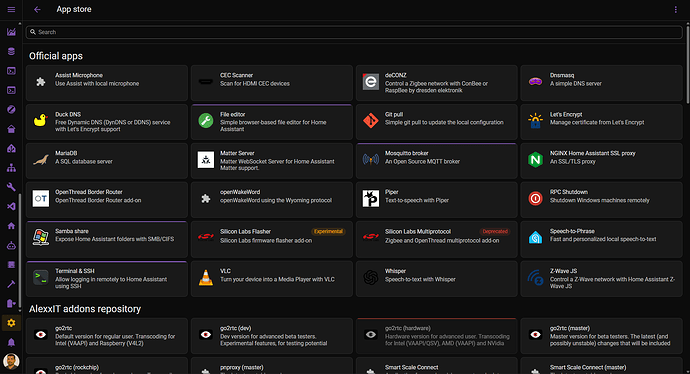
Task: Open the go2rtc regular user version card
Action: 107,336
